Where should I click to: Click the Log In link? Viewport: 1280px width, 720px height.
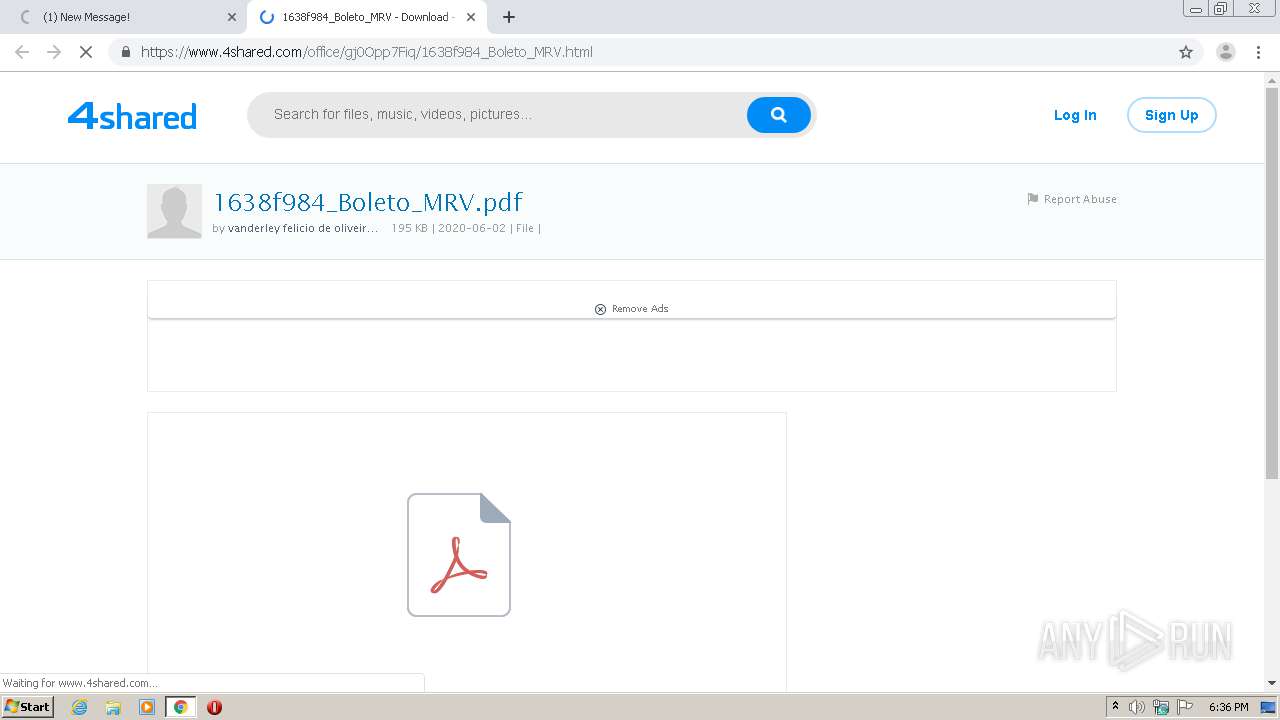point(1075,115)
